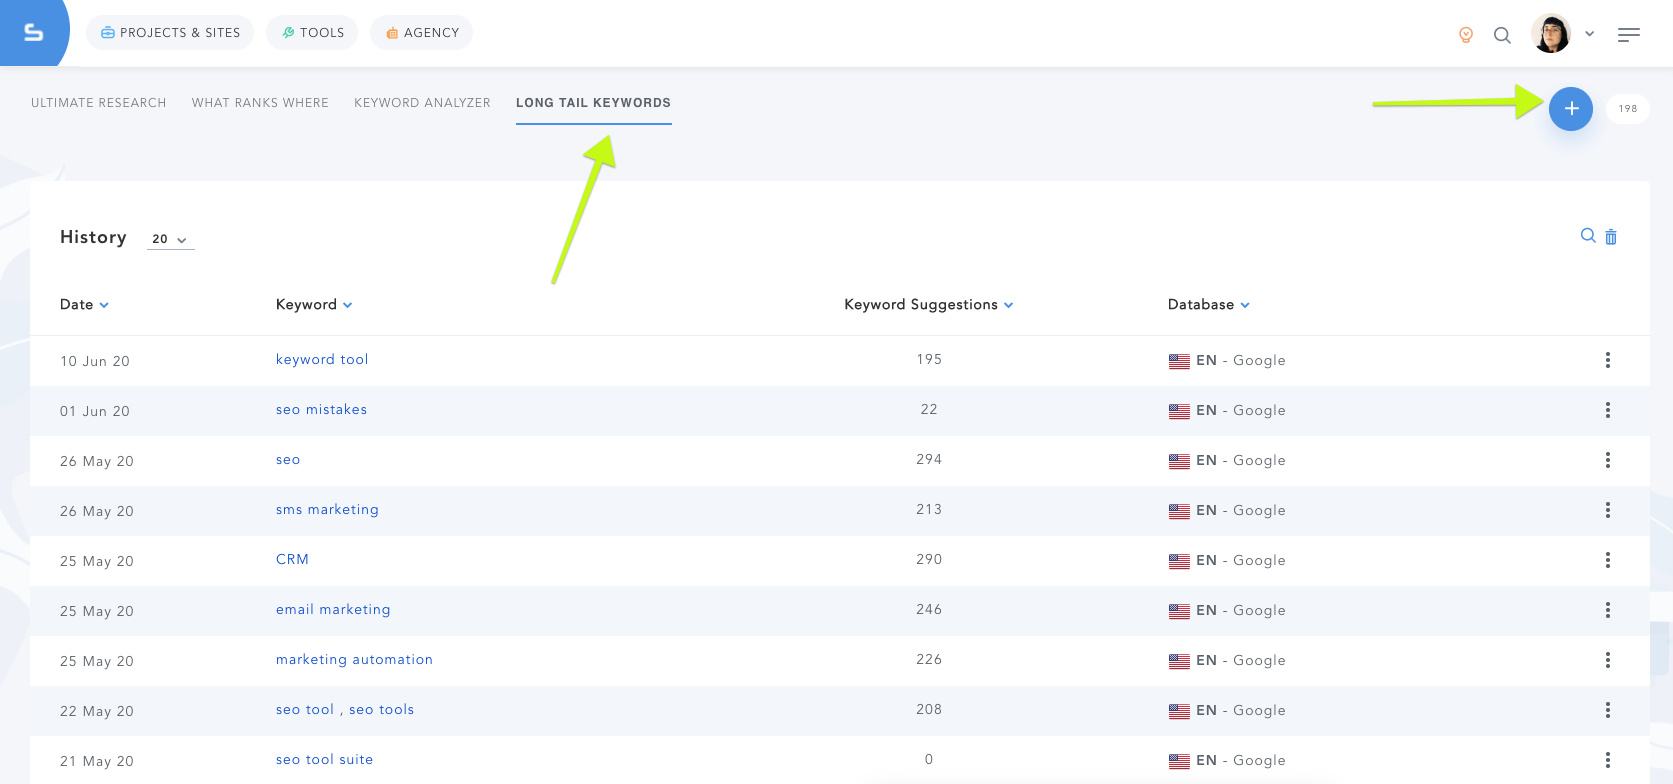
Task: Open the seo tool suite link
Action: pyautogui.click(x=324, y=759)
